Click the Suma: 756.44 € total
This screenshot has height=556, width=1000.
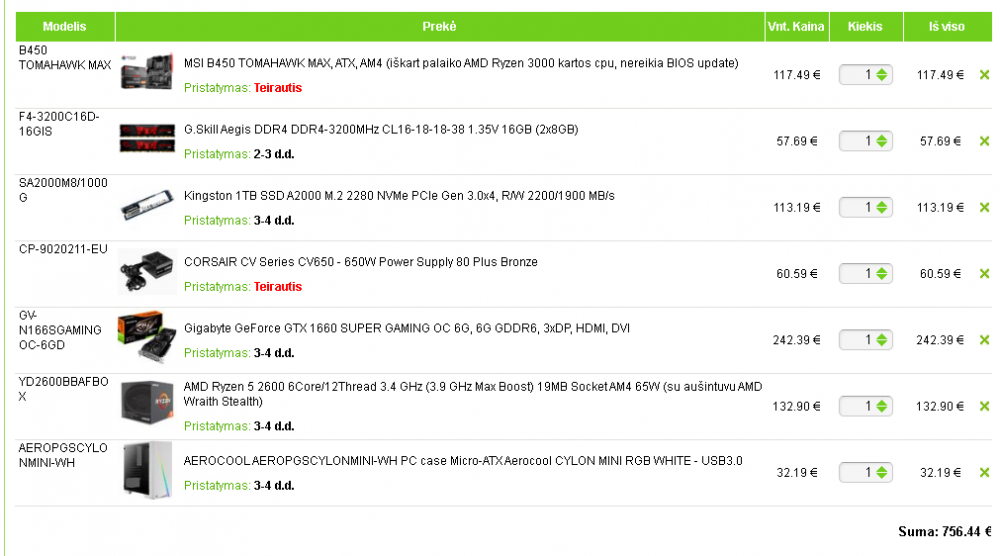pos(945,532)
